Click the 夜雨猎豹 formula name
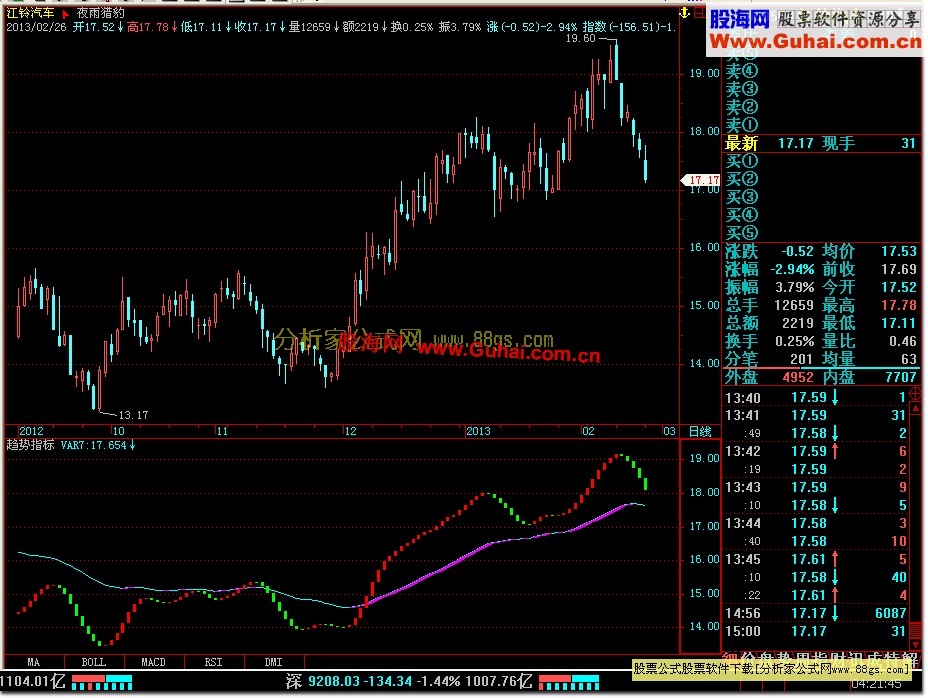 tap(101, 12)
